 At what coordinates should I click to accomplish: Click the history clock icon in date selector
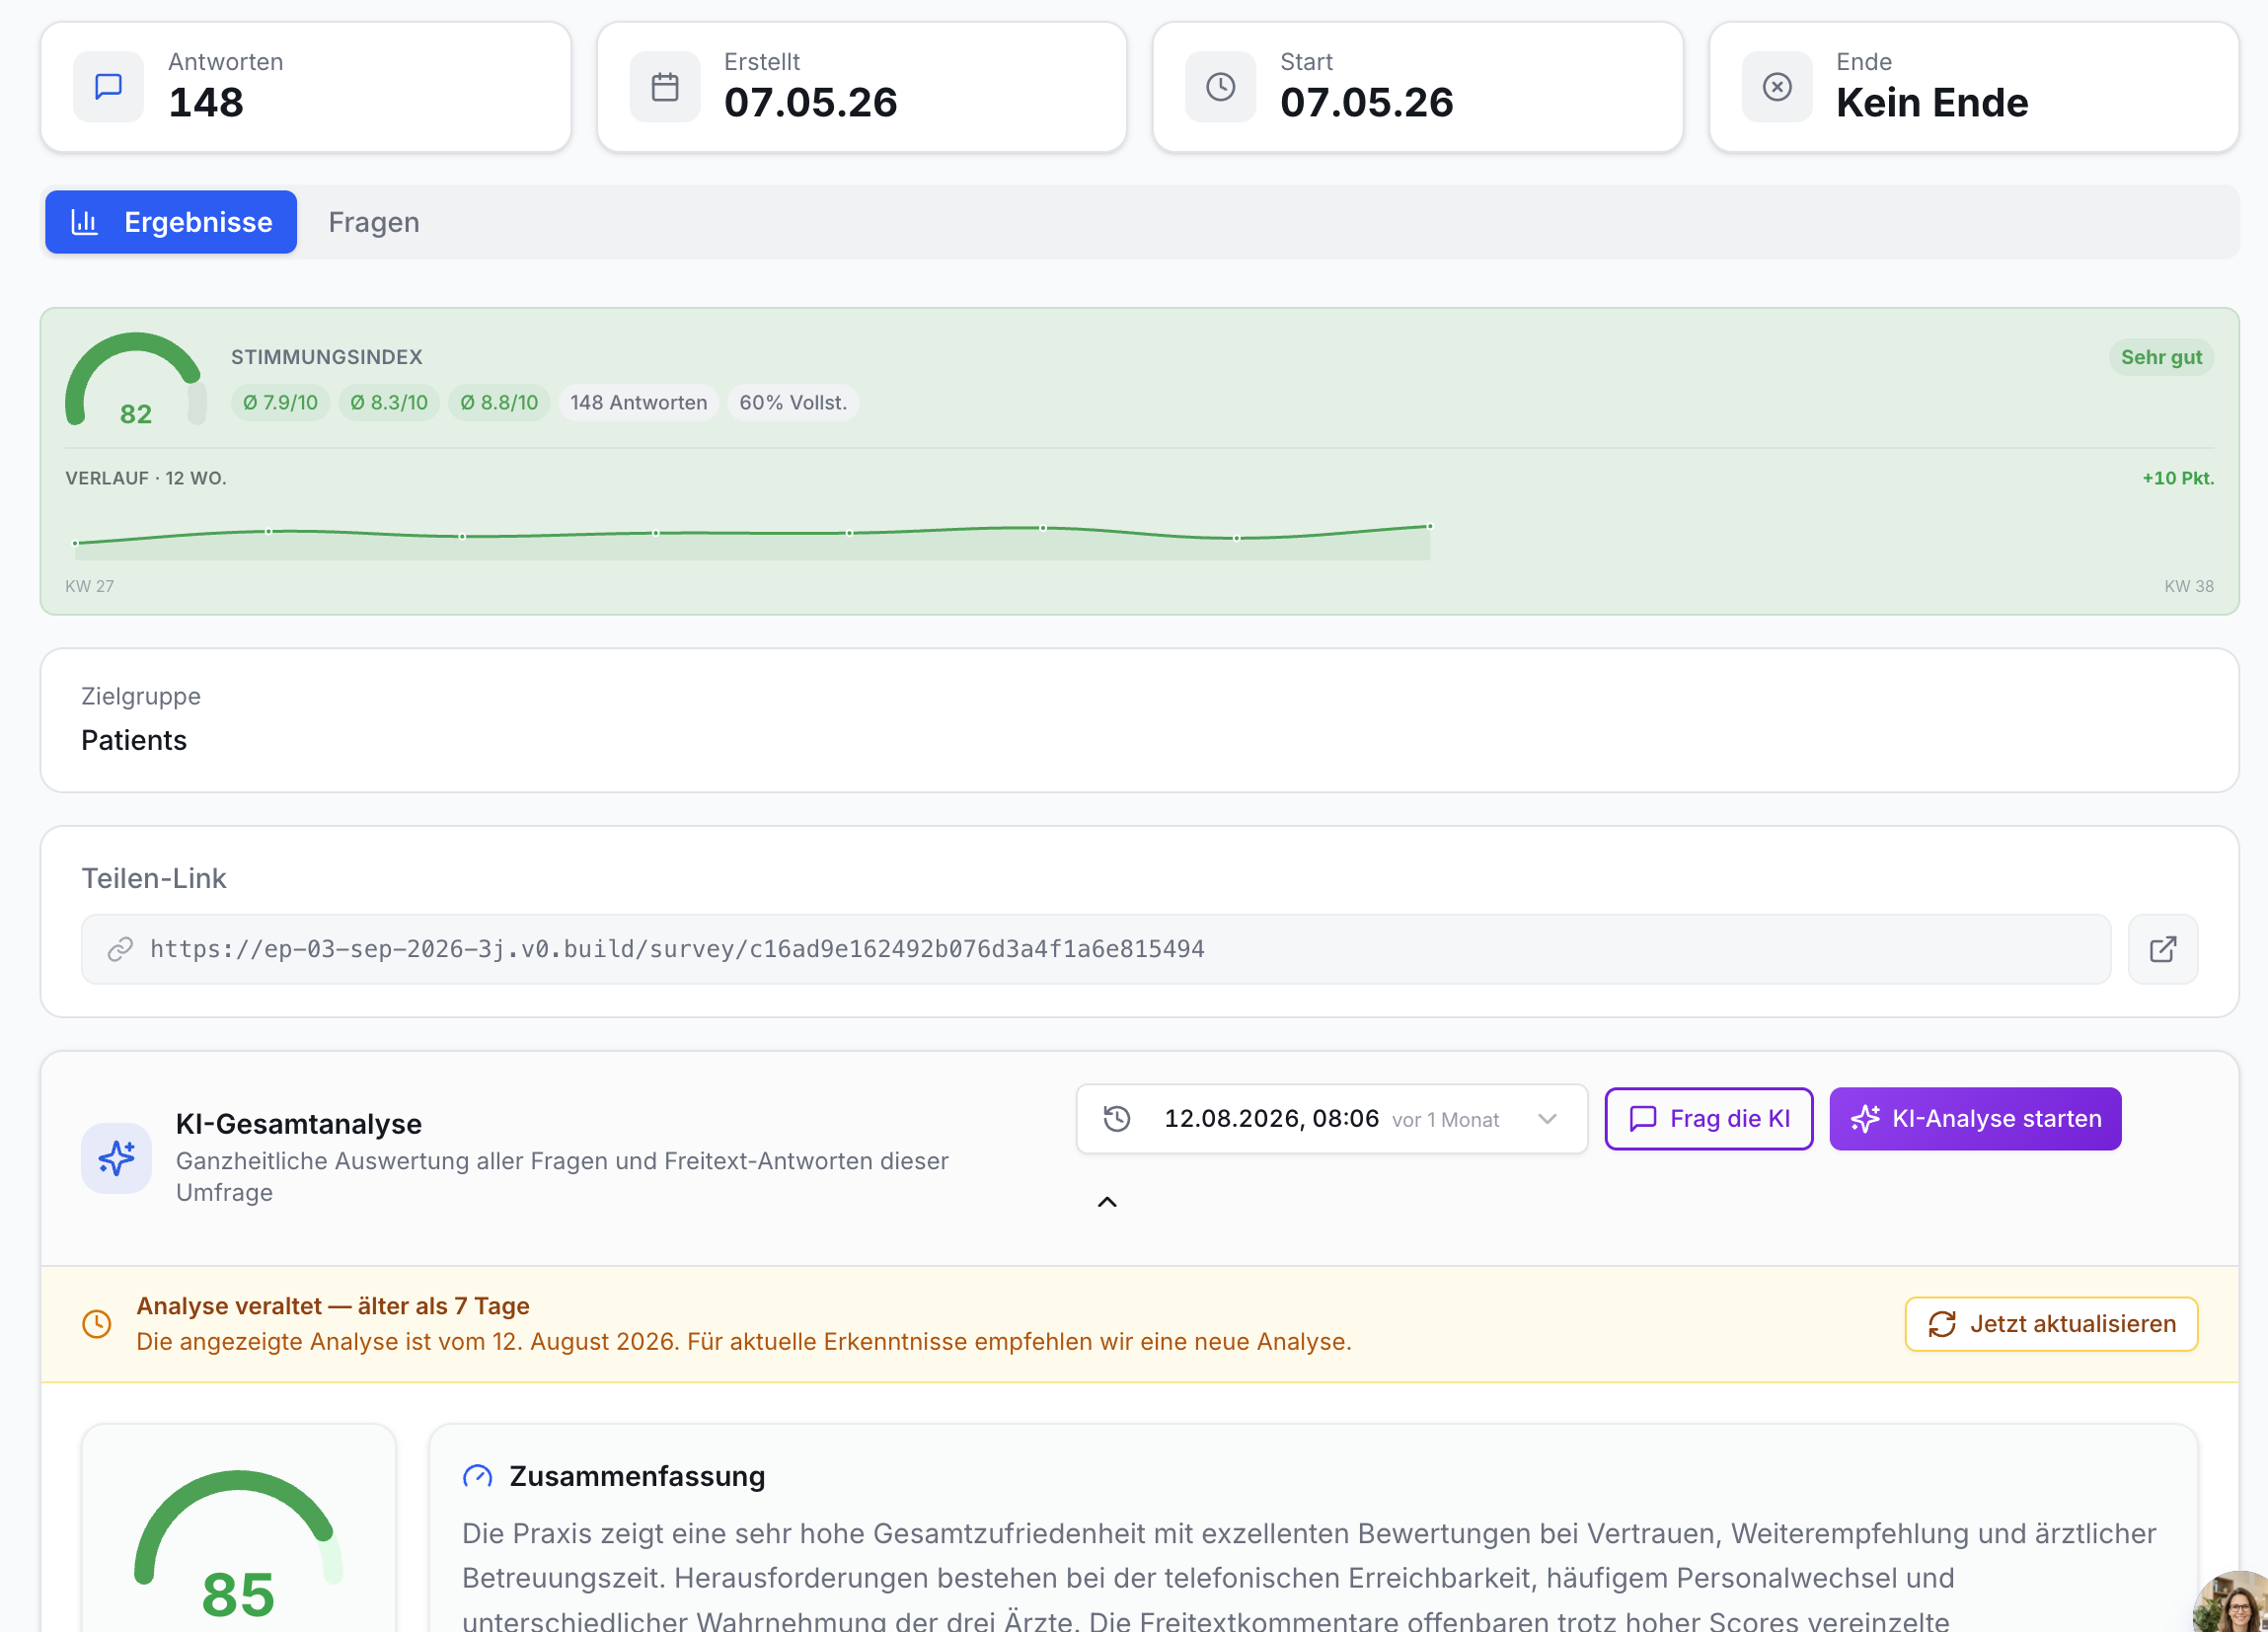coord(1117,1118)
